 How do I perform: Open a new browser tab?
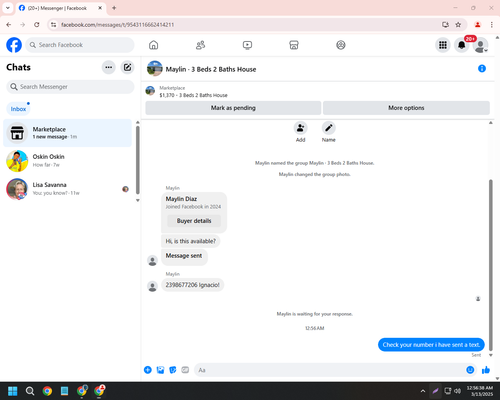coord(114,8)
